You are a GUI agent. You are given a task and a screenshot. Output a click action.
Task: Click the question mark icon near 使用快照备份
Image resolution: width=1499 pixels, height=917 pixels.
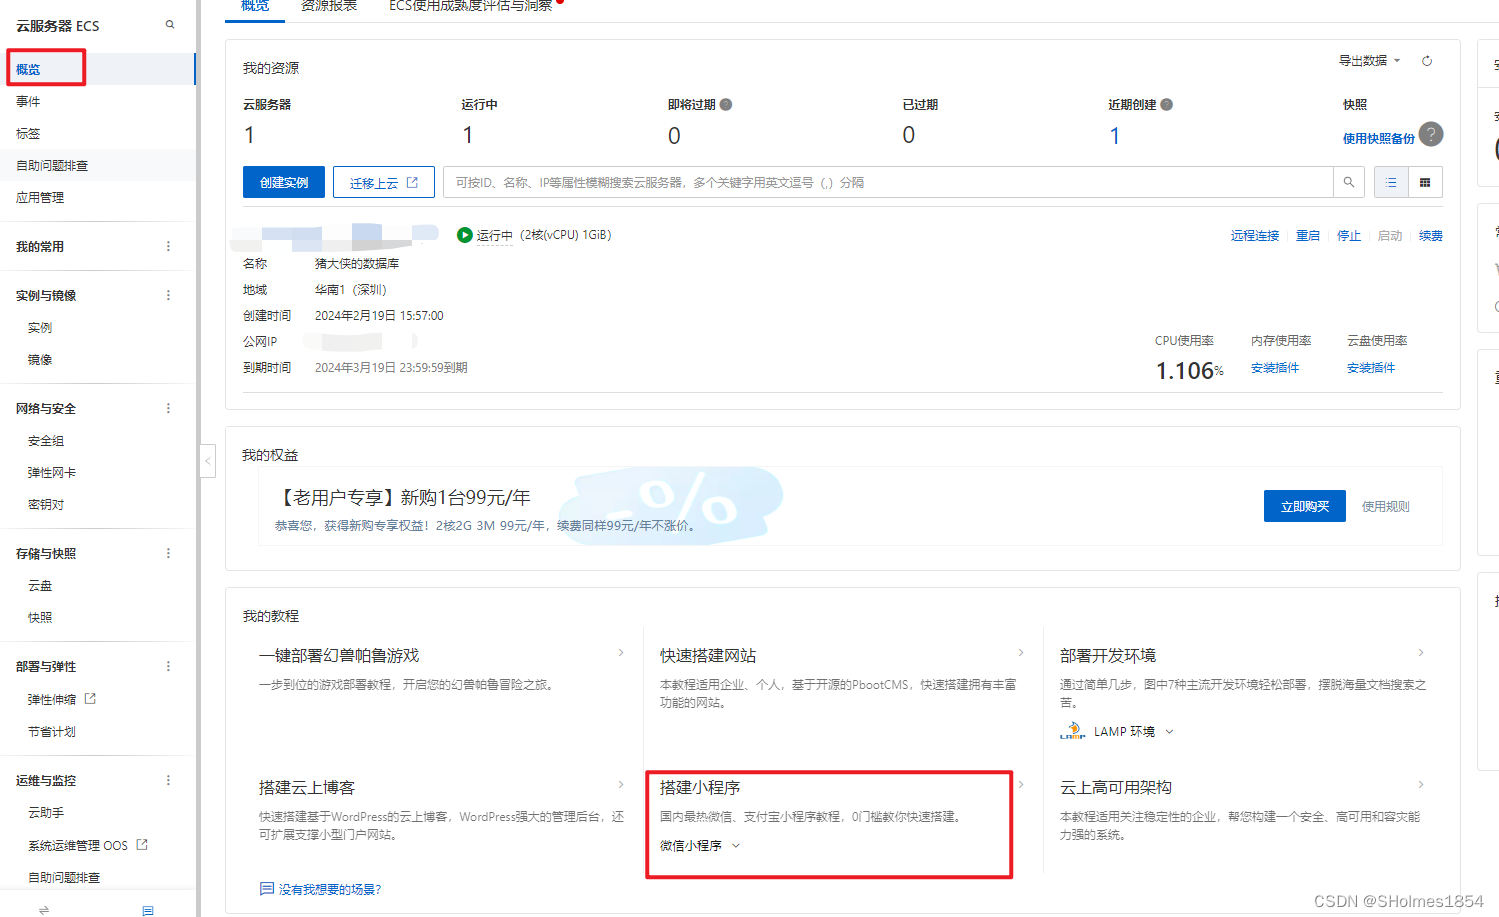(x=1431, y=134)
